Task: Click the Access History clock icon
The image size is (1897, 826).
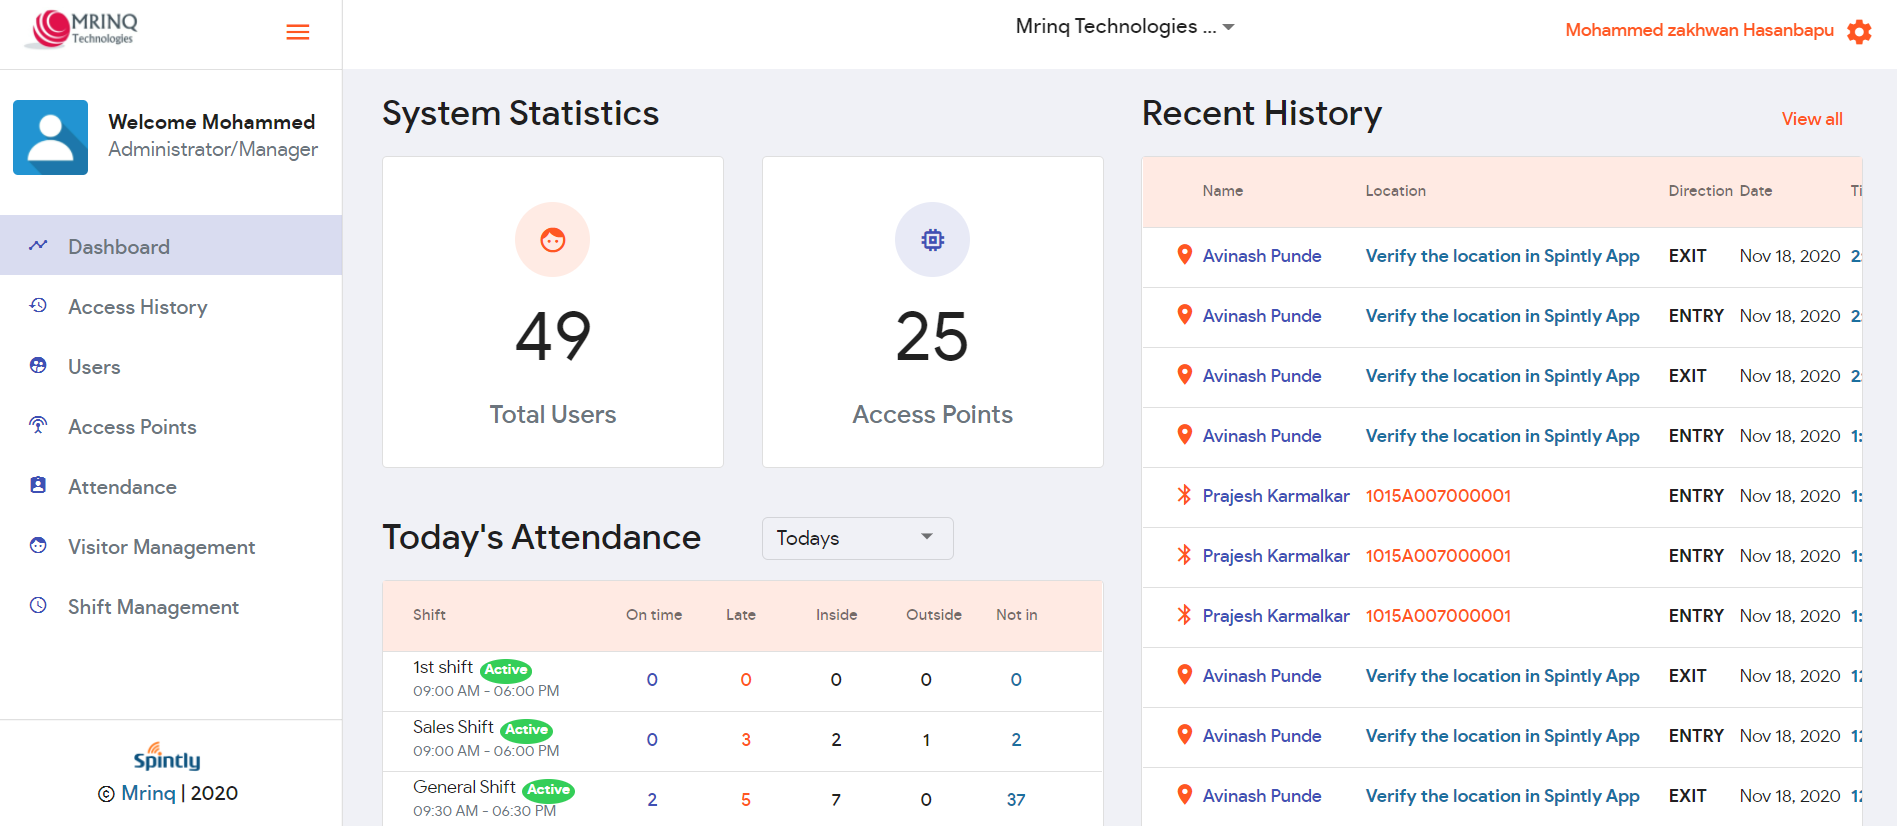Action: pyautogui.click(x=38, y=306)
